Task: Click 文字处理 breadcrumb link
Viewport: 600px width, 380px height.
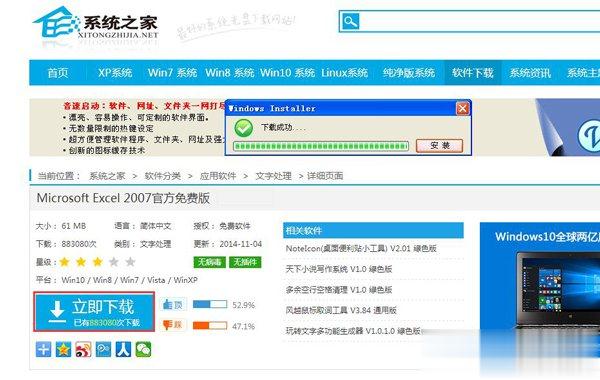Action: coord(274,176)
